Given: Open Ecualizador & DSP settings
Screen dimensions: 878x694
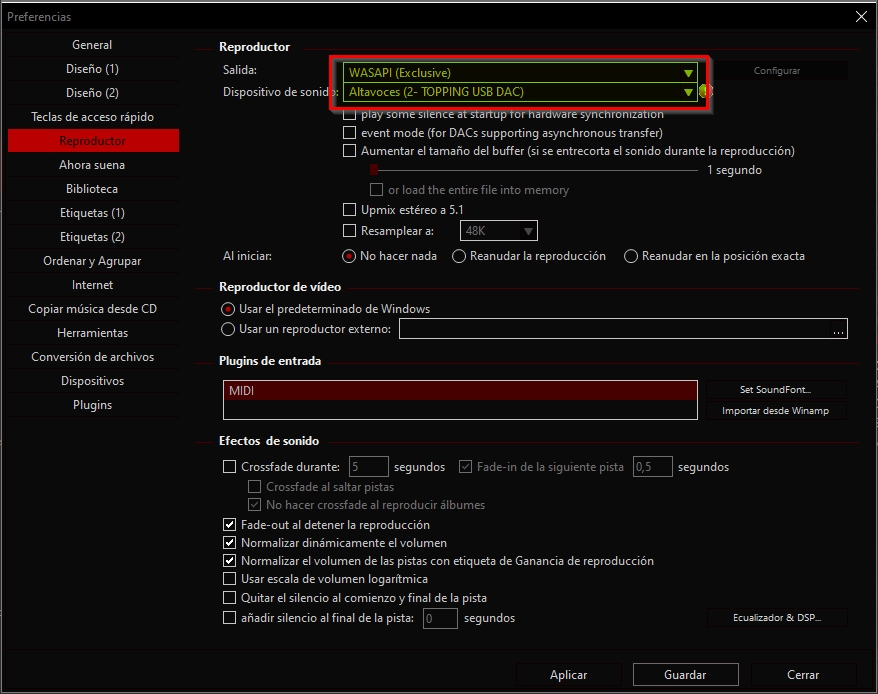Looking at the screenshot, I should [777, 617].
